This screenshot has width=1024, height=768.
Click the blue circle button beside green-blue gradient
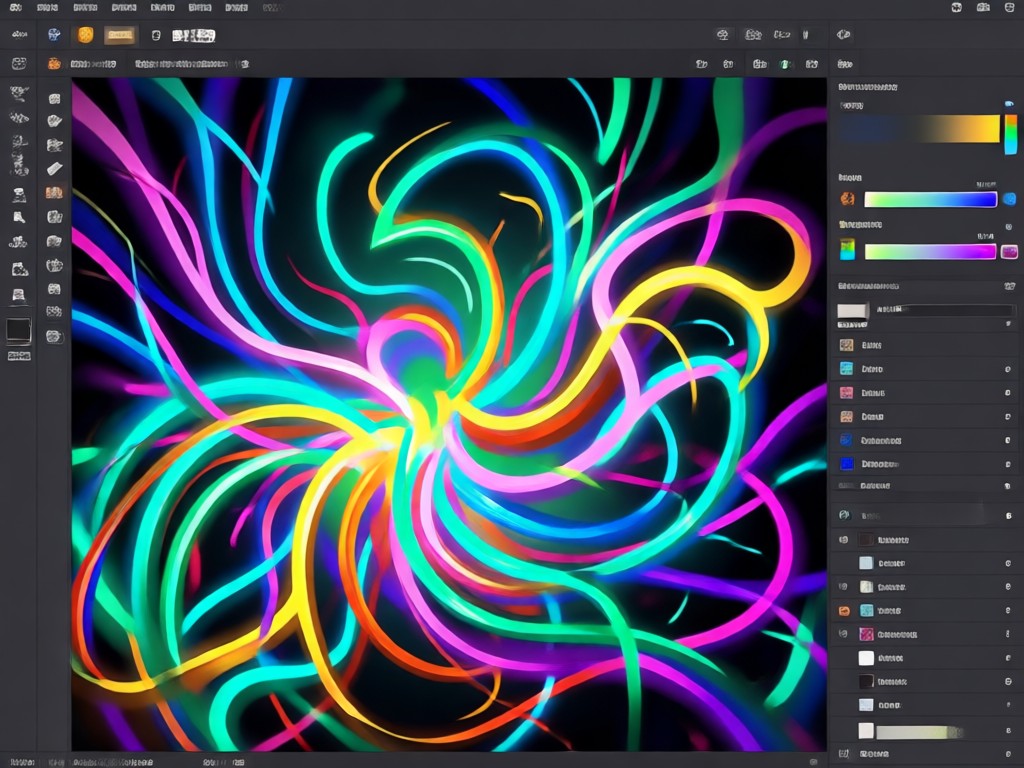(x=1010, y=199)
